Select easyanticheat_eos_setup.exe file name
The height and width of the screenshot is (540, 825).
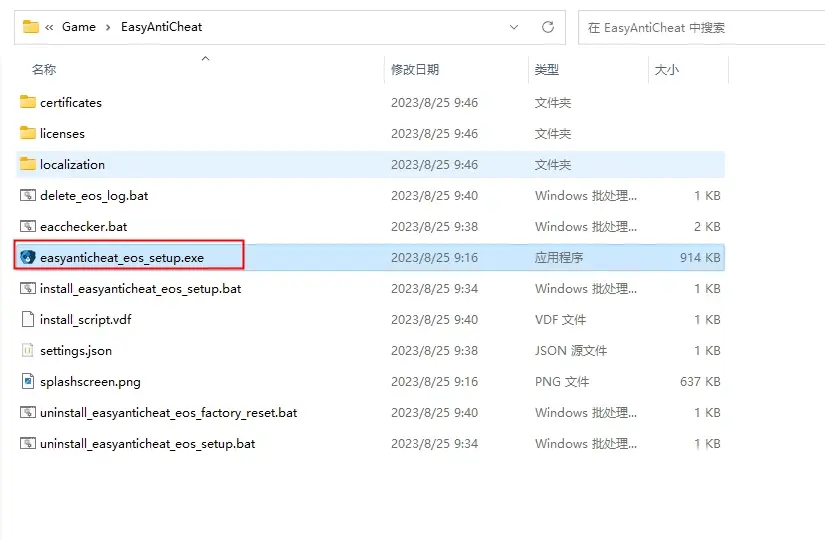point(122,258)
